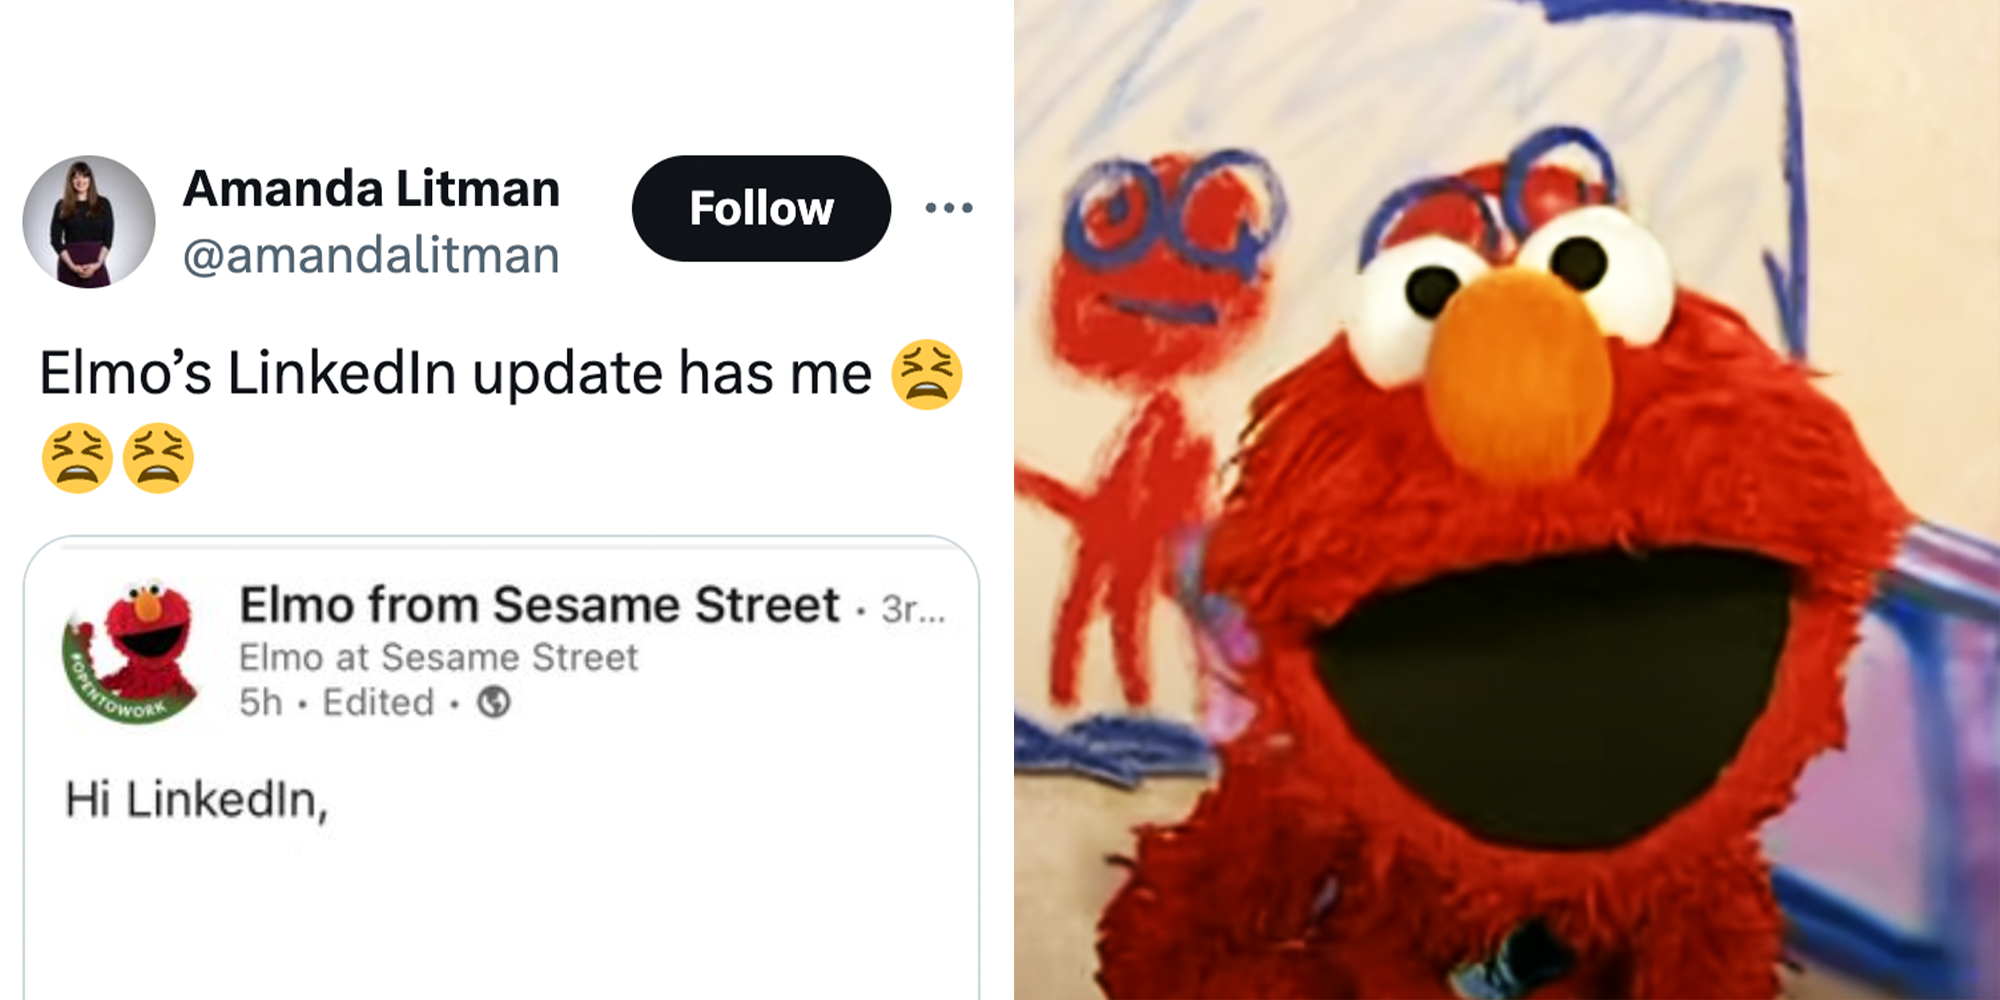2000x1000 pixels.
Task: Click the @amandalitman handle
Action: (370, 257)
